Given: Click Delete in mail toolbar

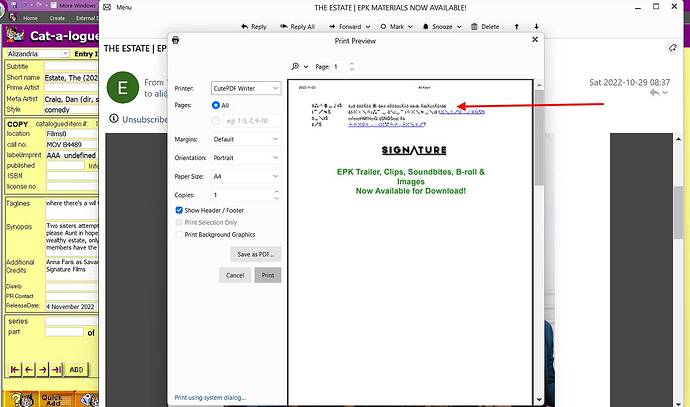Looking at the screenshot, I should (x=485, y=27).
